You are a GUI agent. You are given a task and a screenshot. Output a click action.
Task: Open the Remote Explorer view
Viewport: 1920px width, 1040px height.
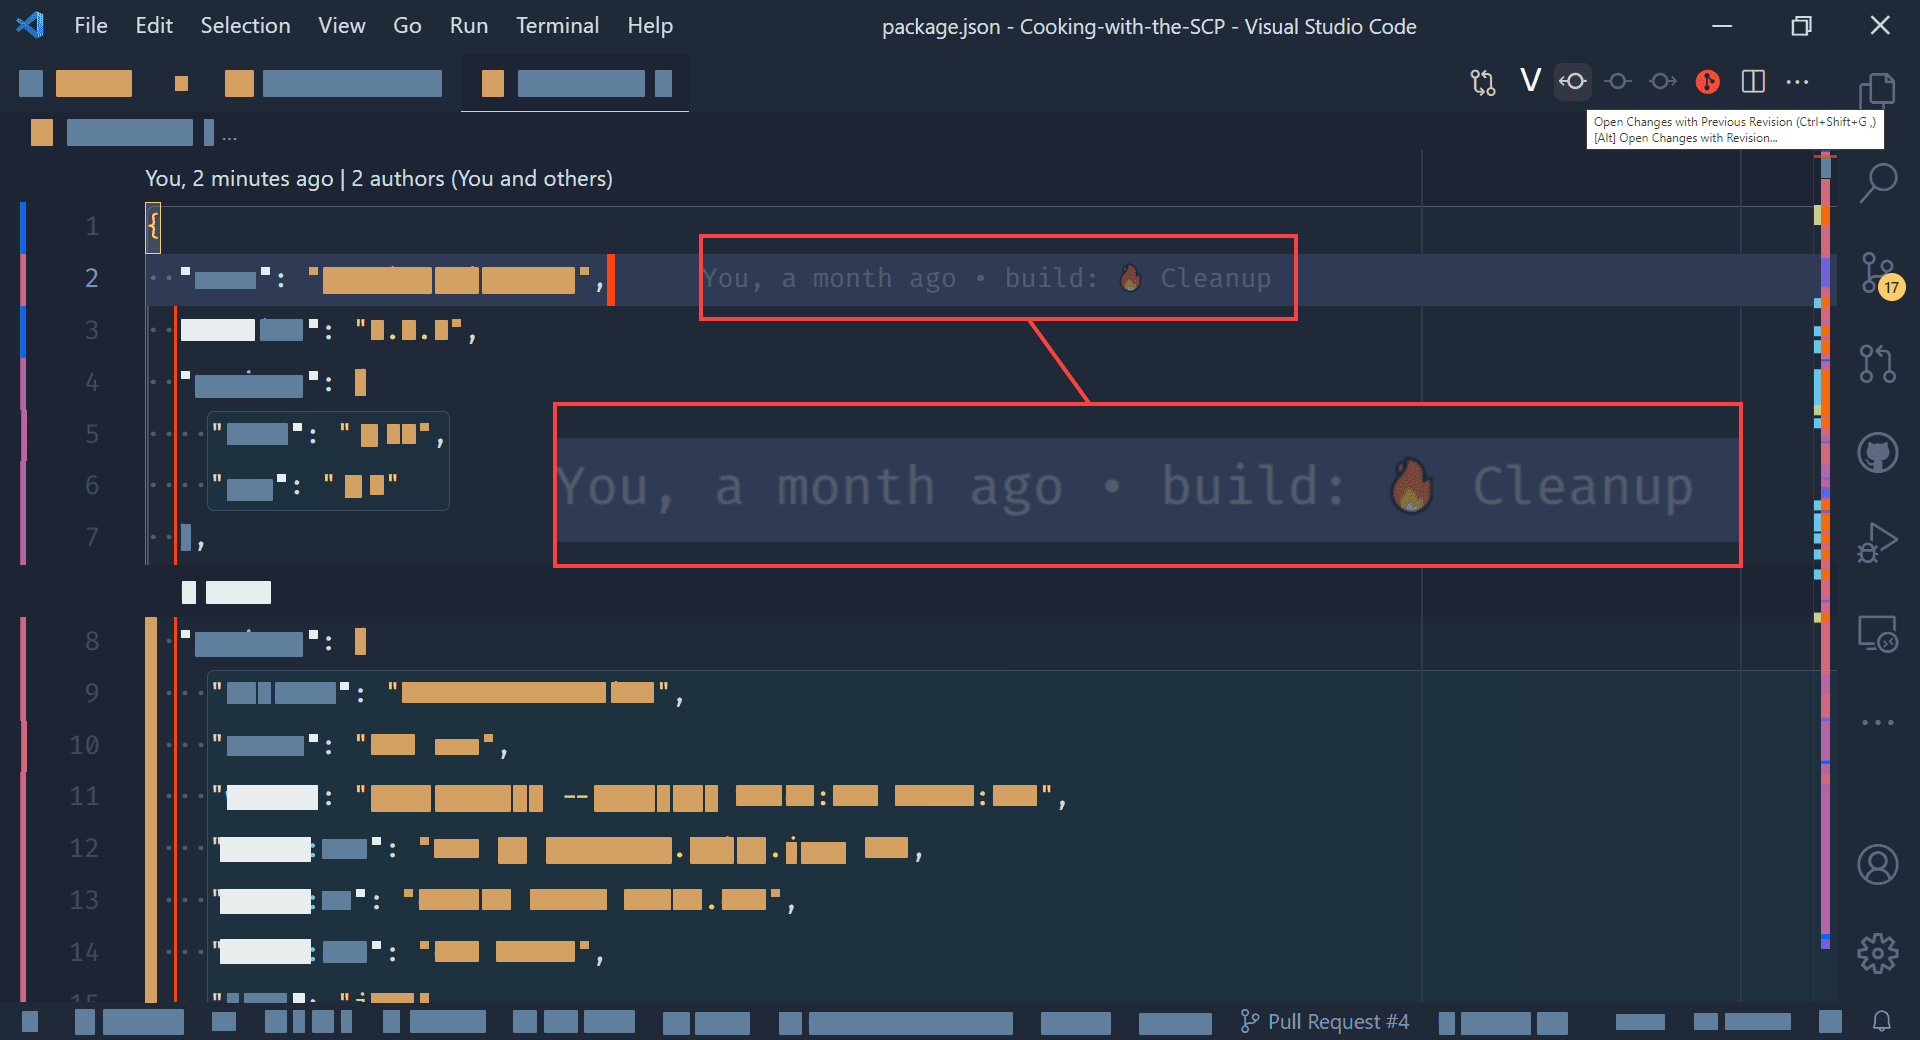click(1879, 633)
